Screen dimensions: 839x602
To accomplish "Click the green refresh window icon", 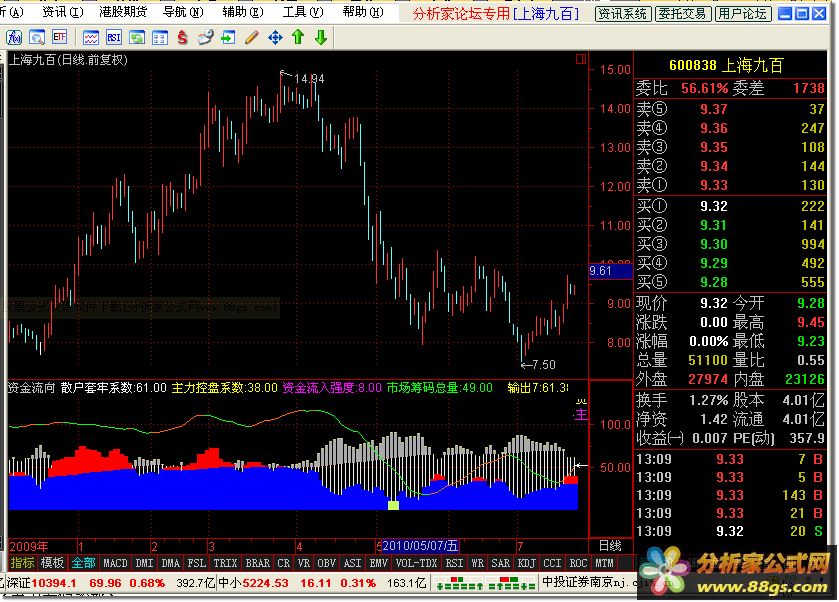I will point(136,37).
